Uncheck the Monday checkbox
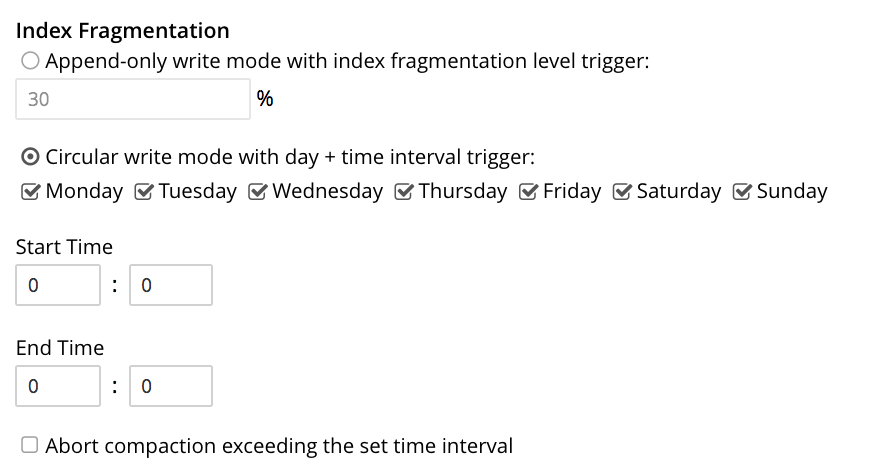876x466 pixels. [30, 191]
